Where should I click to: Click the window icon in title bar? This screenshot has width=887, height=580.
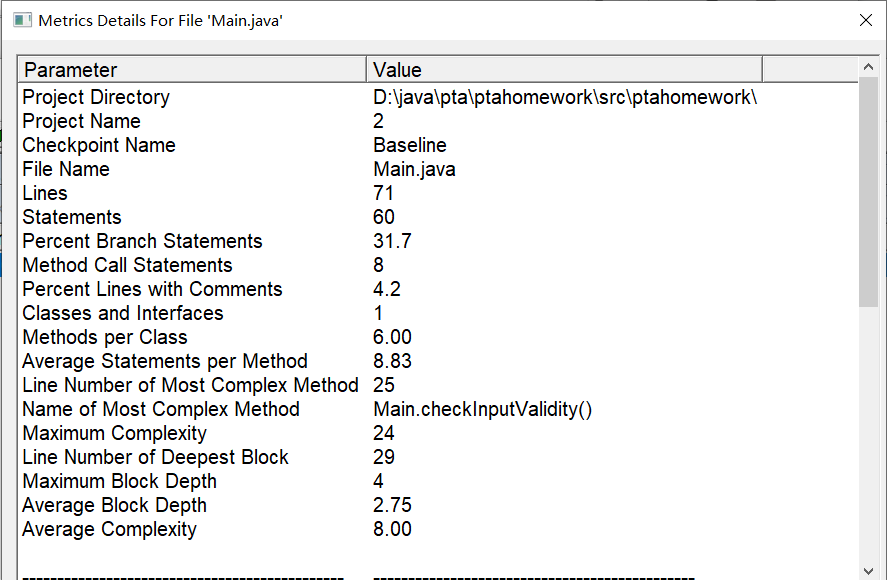tap(22, 20)
